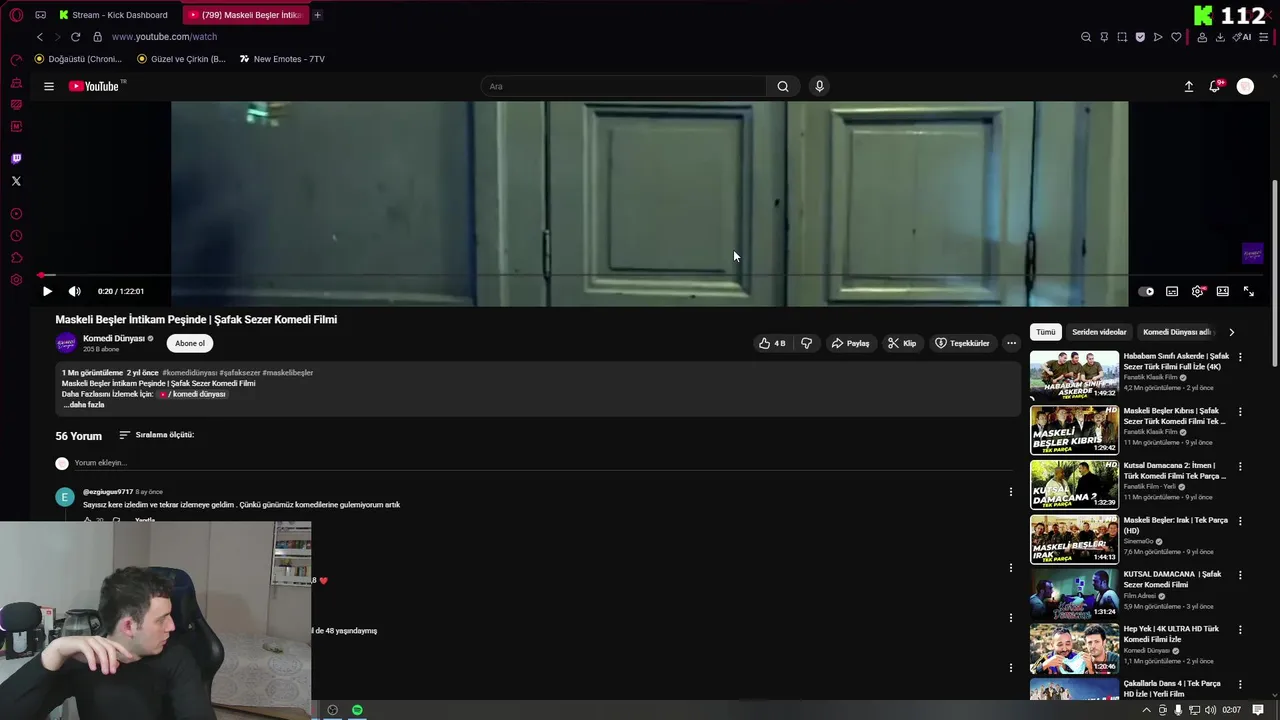Click the heart icon in browser toolbar

tap(1176, 37)
